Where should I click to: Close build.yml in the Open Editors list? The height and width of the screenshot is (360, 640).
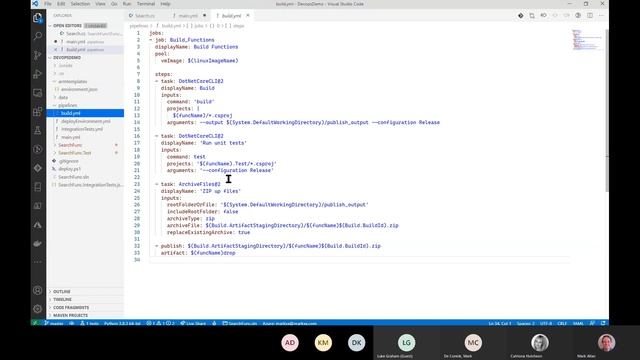click(56, 49)
